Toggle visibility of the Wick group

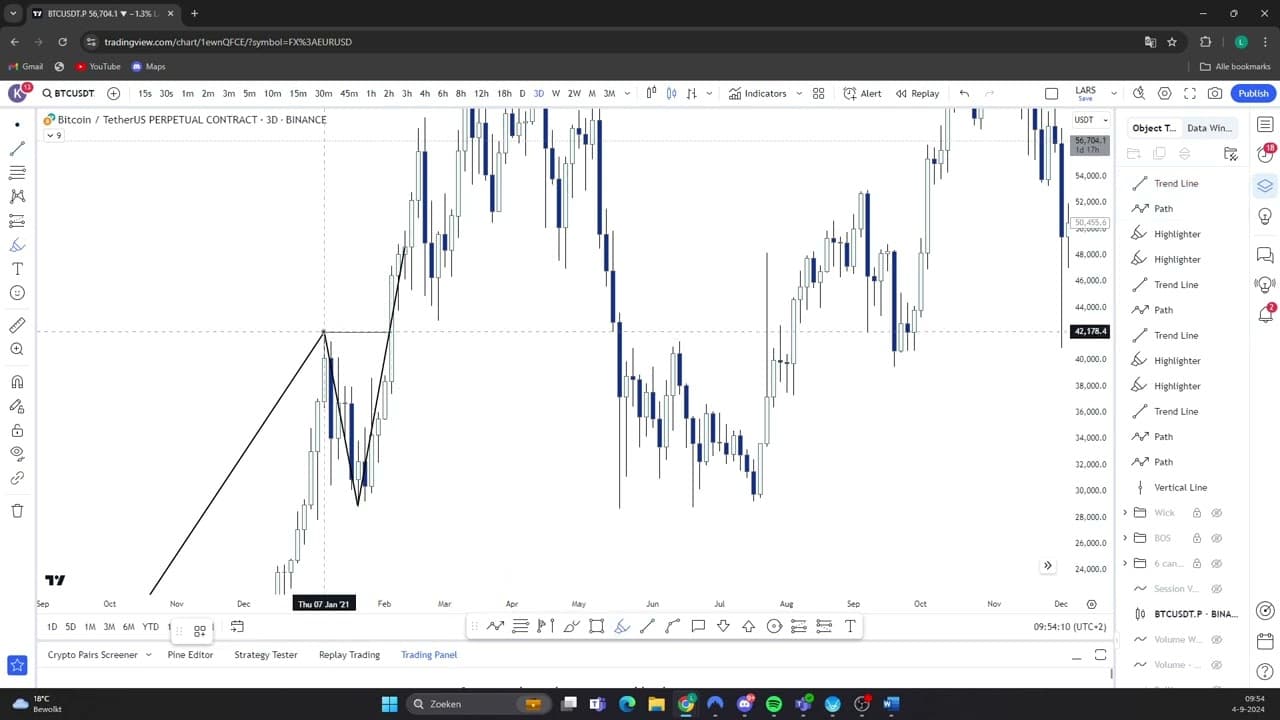coord(1217,513)
